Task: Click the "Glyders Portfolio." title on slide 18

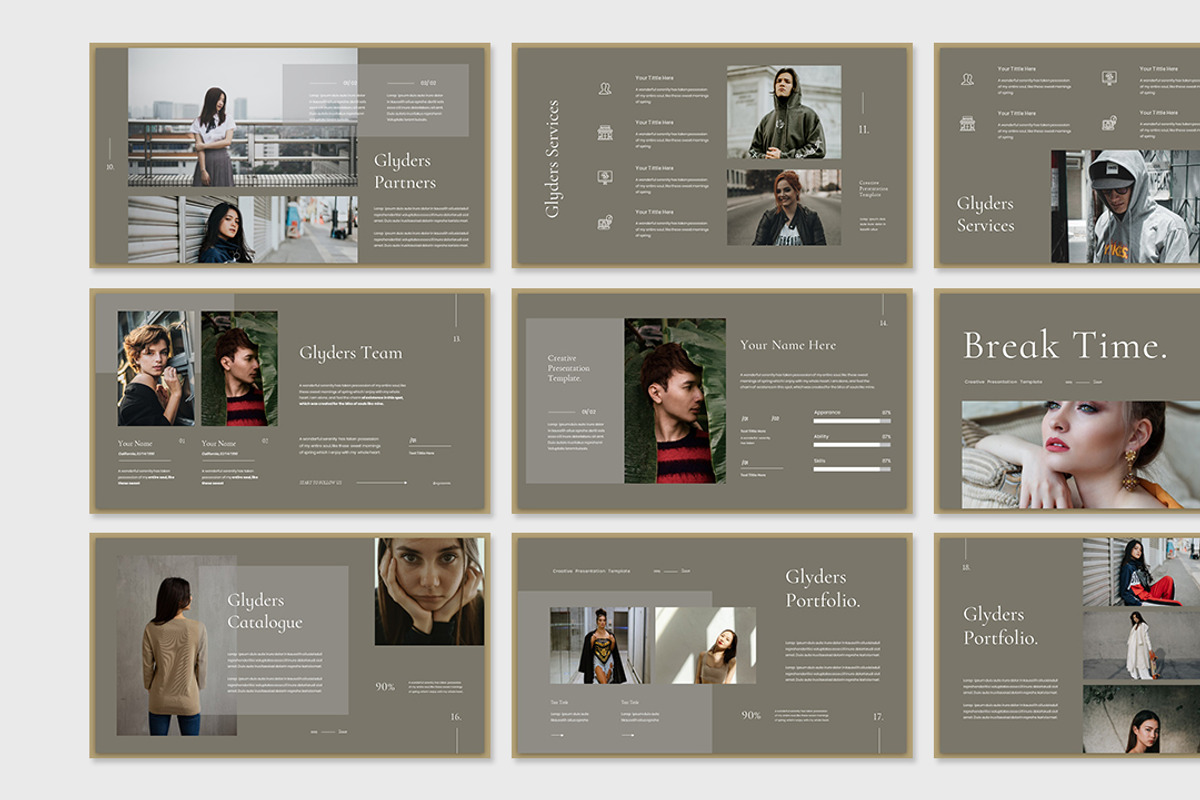Action: pyautogui.click(x=1001, y=625)
